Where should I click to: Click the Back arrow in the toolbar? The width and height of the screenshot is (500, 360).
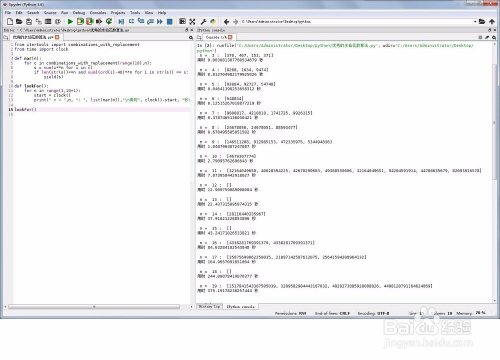(x=226, y=22)
